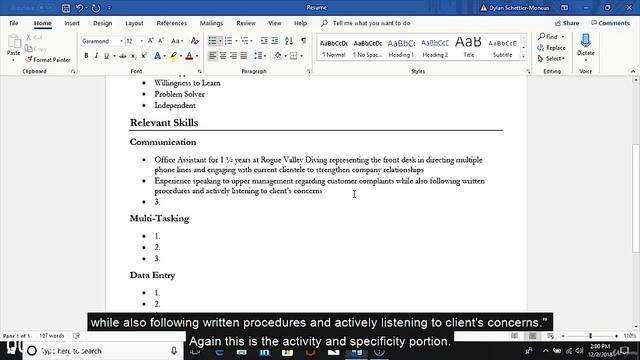Viewport: 640px width, 360px height.
Task: Increase font size with Grow Font
Action: (x=151, y=41)
